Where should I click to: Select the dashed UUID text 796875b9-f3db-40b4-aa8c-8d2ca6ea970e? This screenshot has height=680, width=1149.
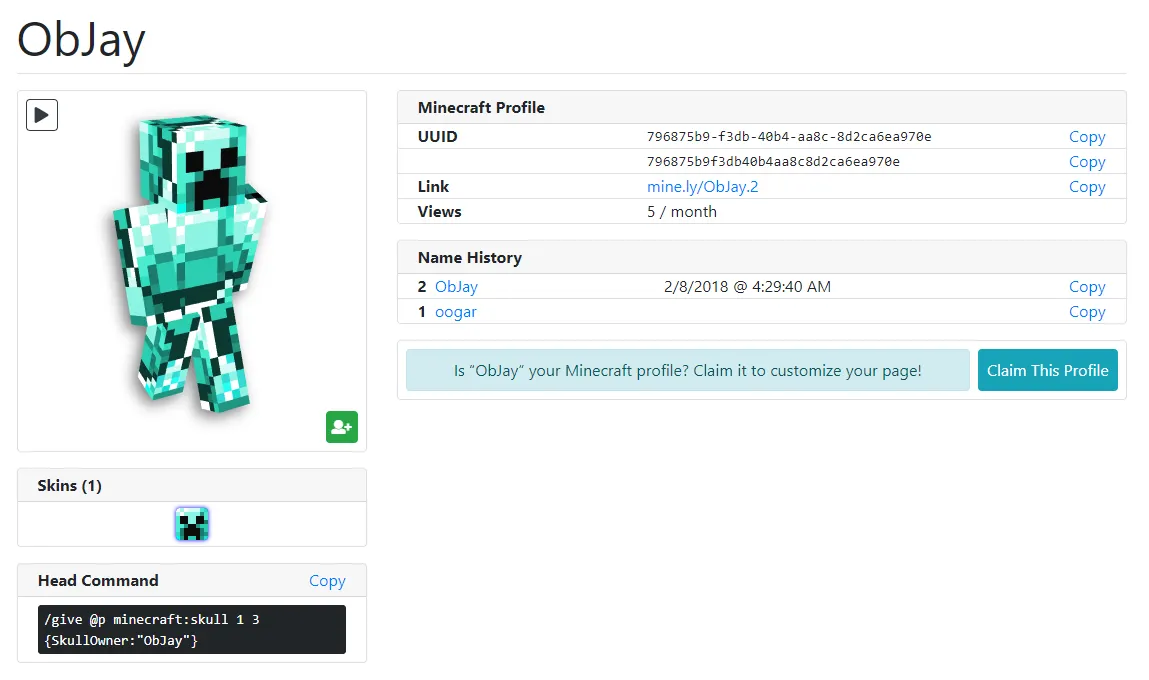pos(788,137)
